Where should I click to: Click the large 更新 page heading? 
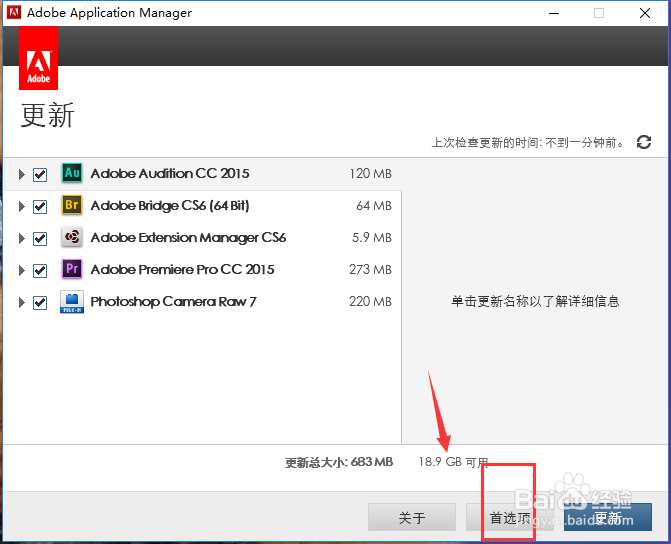[x=48, y=115]
